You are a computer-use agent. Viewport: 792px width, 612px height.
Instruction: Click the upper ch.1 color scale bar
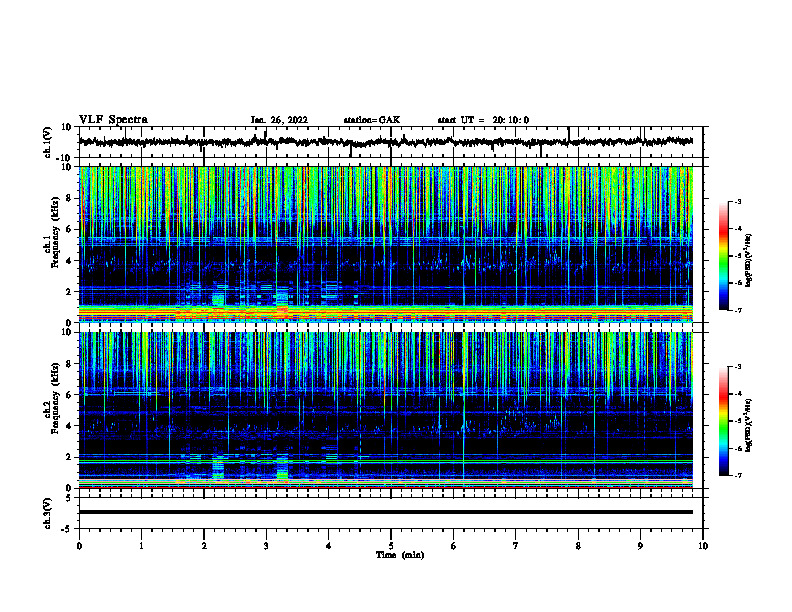(724, 256)
